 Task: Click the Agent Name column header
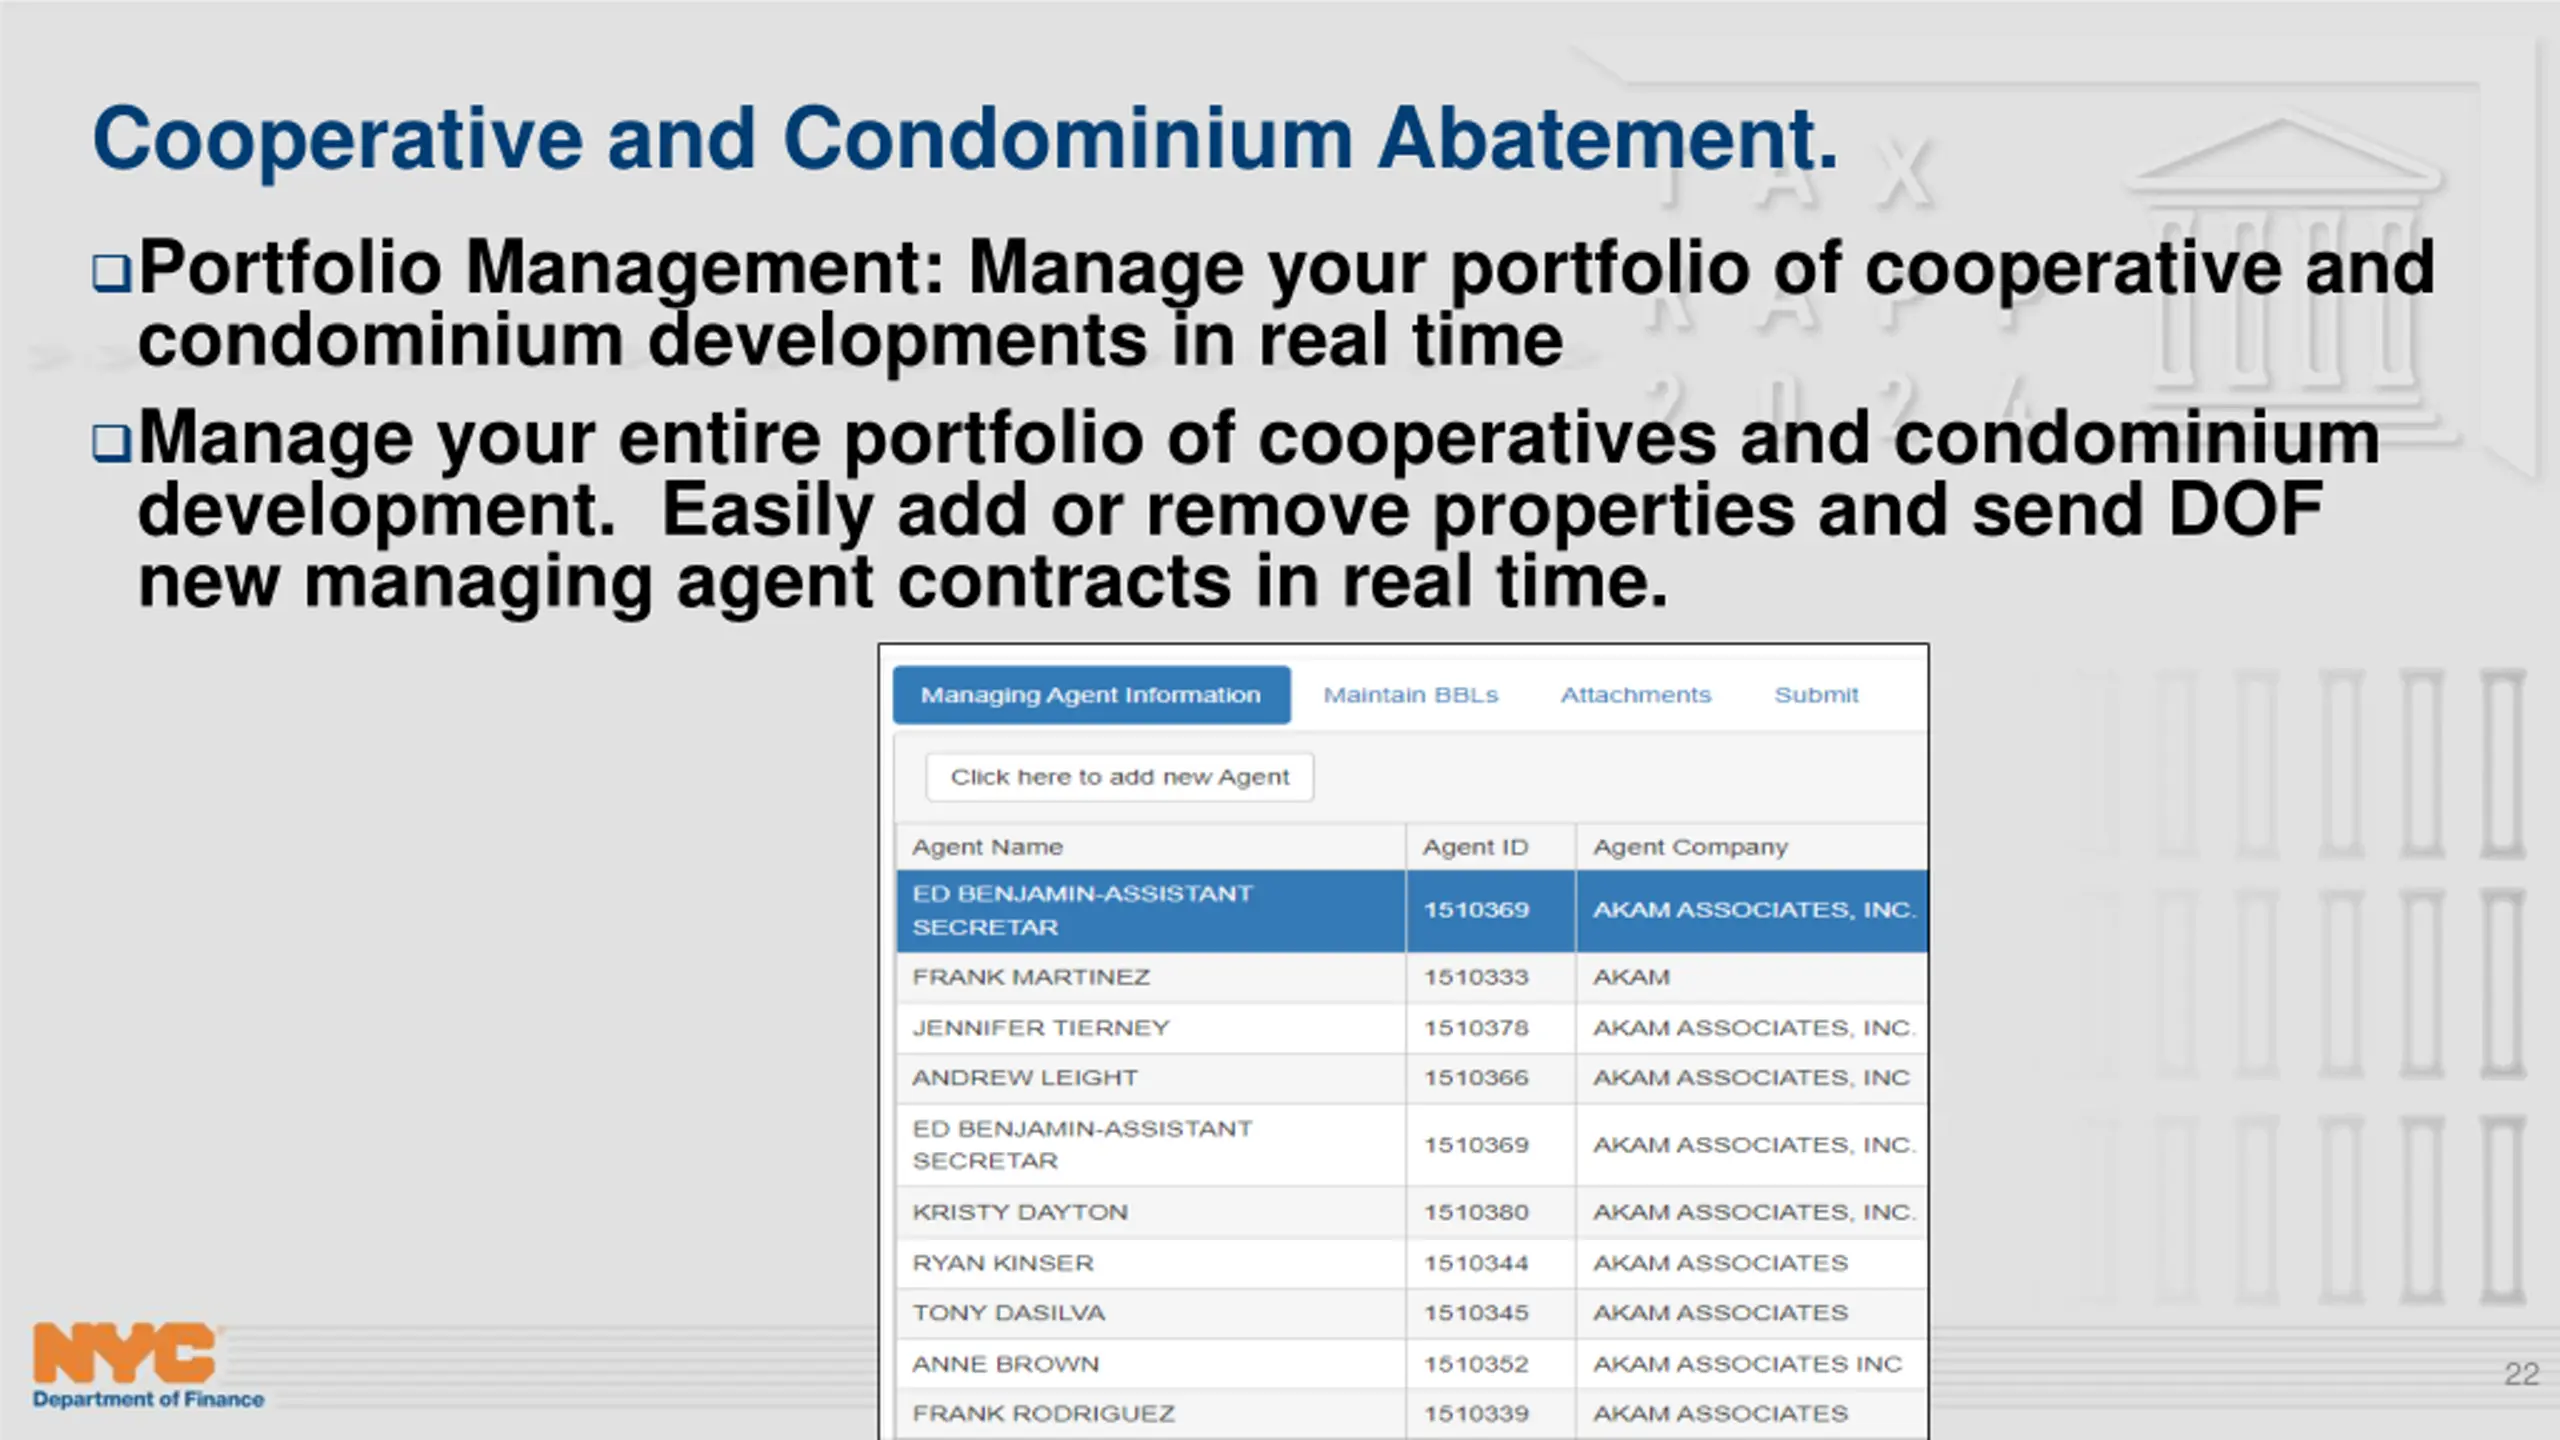click(987, 847)
